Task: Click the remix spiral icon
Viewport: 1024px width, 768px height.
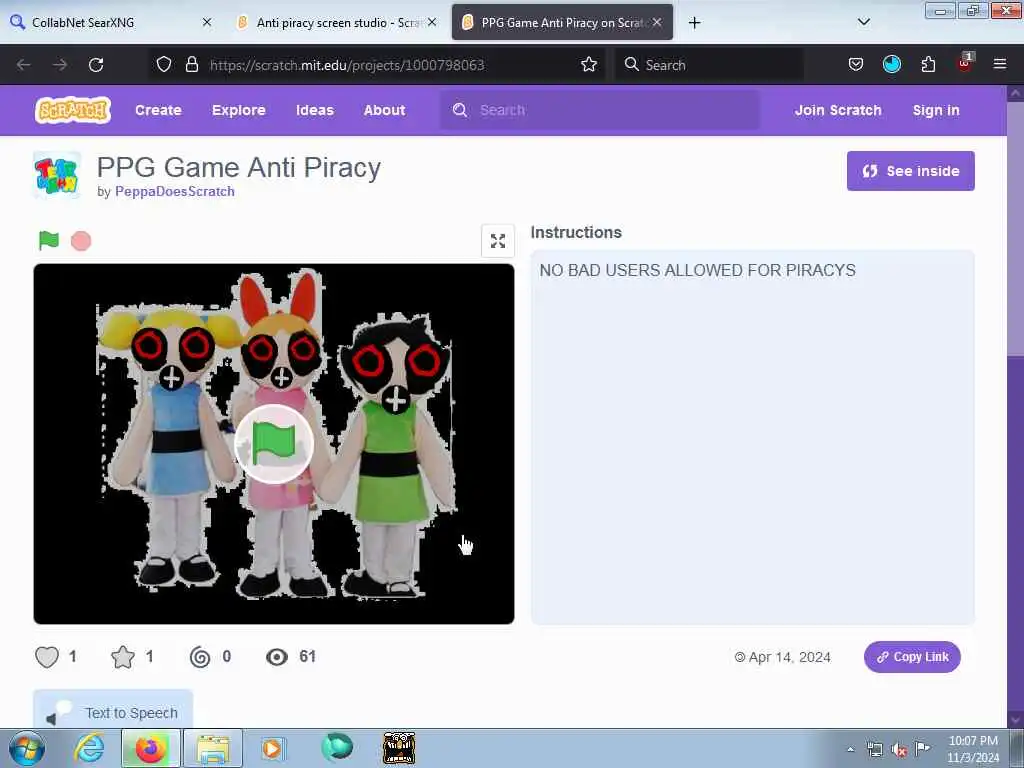Action: click(x=200, y=656)
